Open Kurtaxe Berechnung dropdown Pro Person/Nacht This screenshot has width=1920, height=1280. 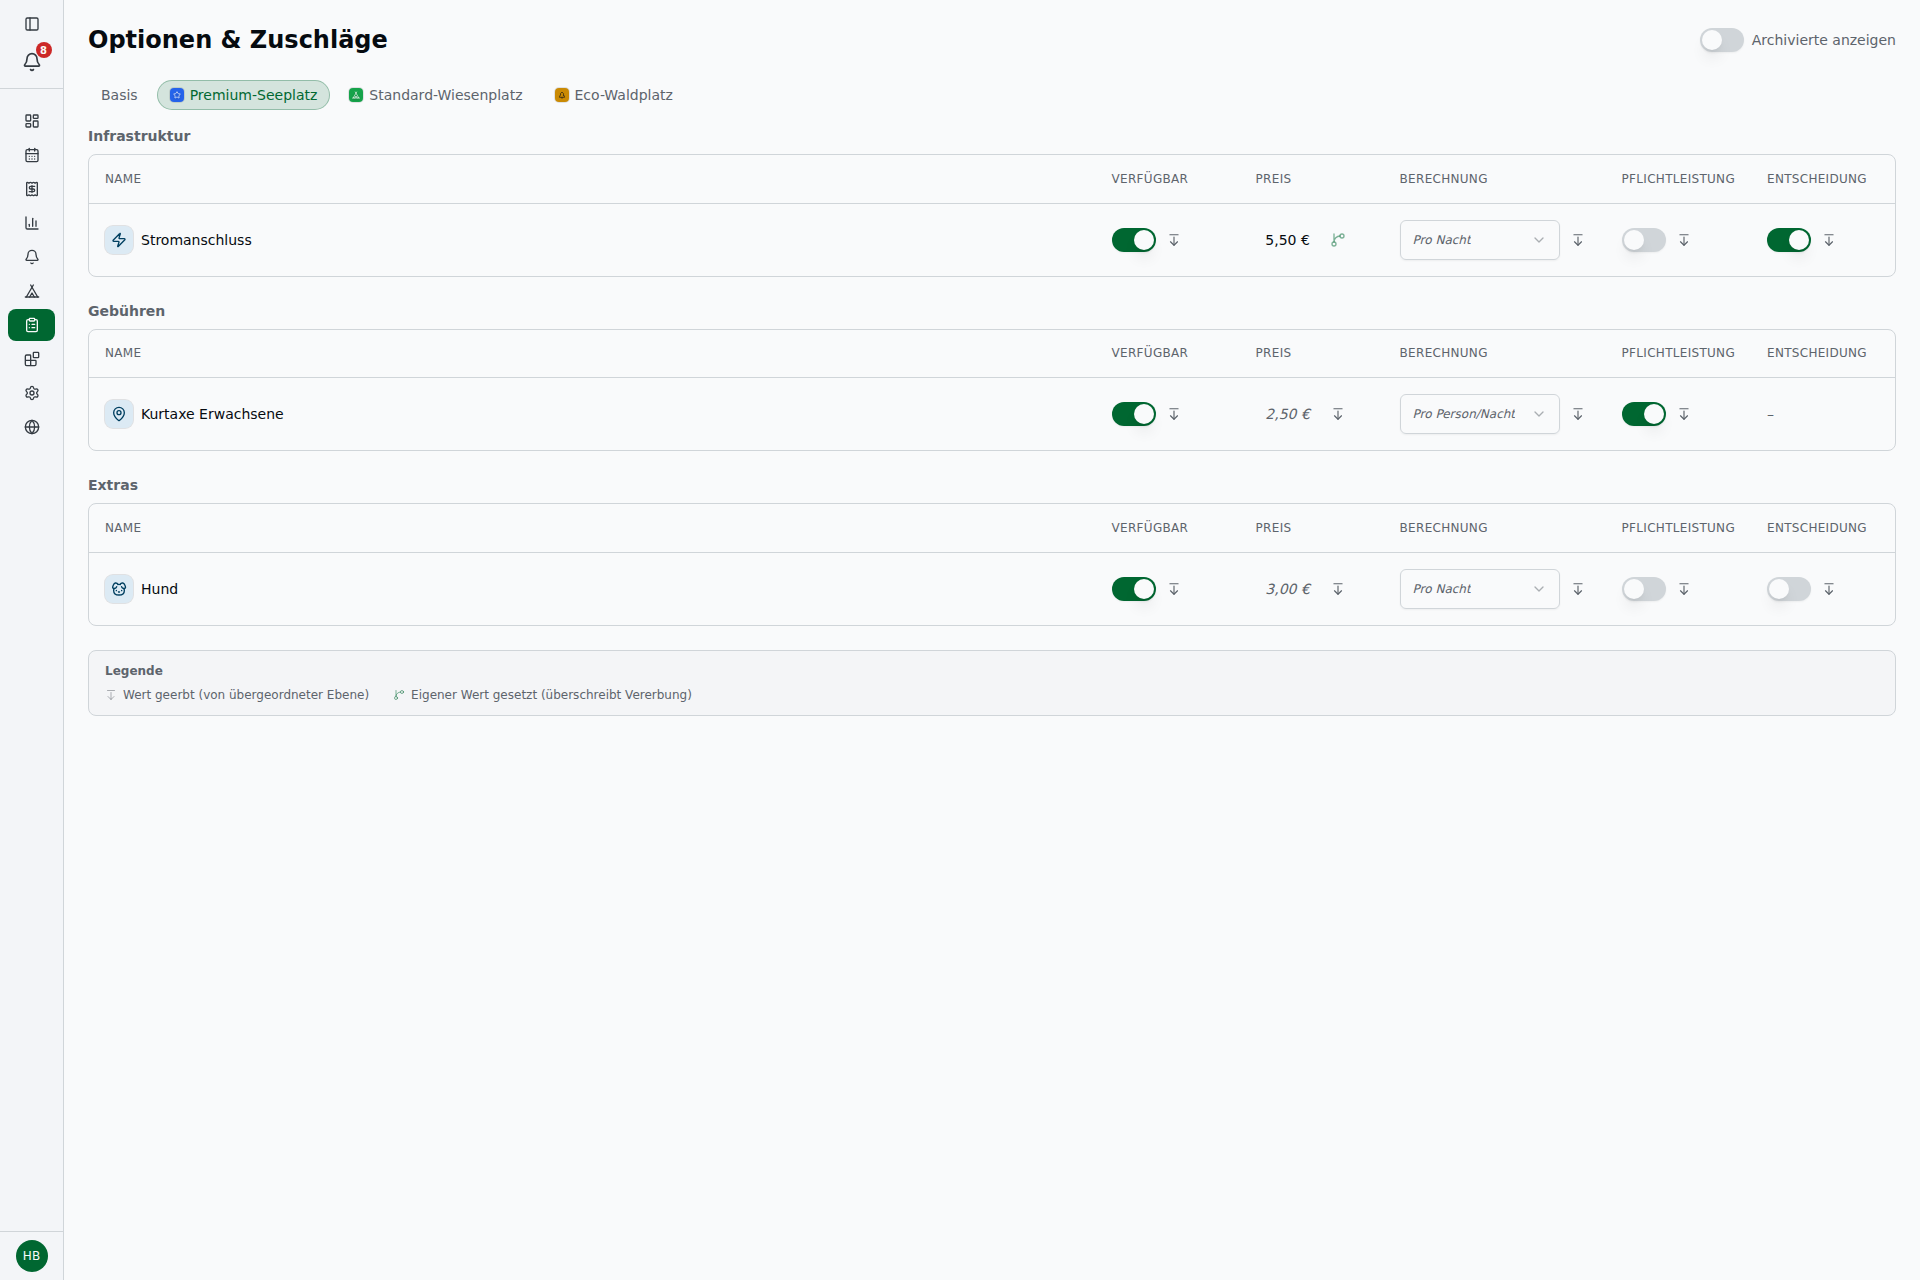(x=1479, y=414)
